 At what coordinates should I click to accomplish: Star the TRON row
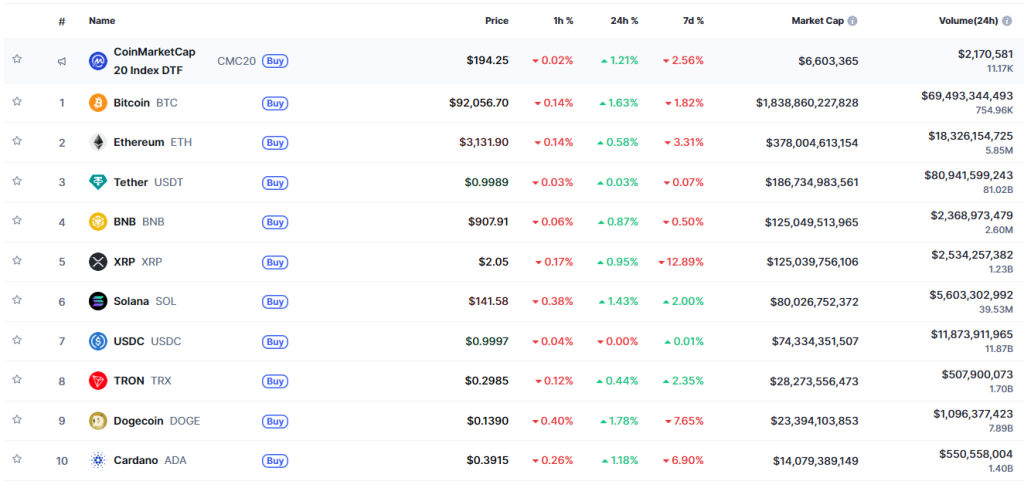click(17, 379)
